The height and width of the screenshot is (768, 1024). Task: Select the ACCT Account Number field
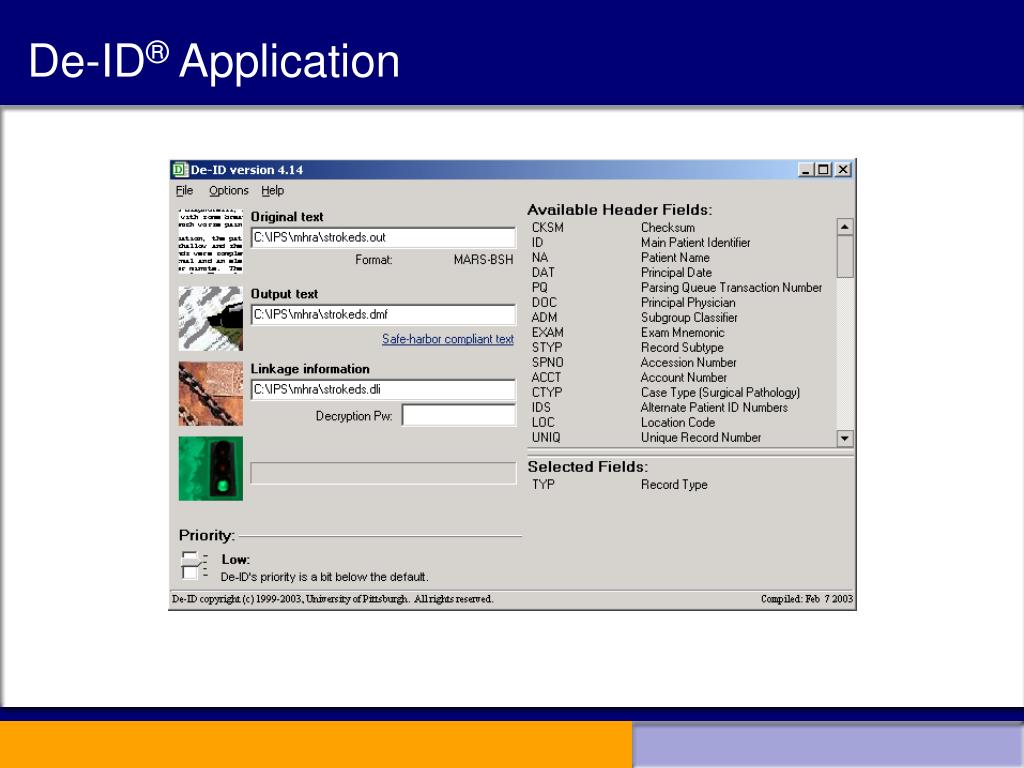(677, 377)
